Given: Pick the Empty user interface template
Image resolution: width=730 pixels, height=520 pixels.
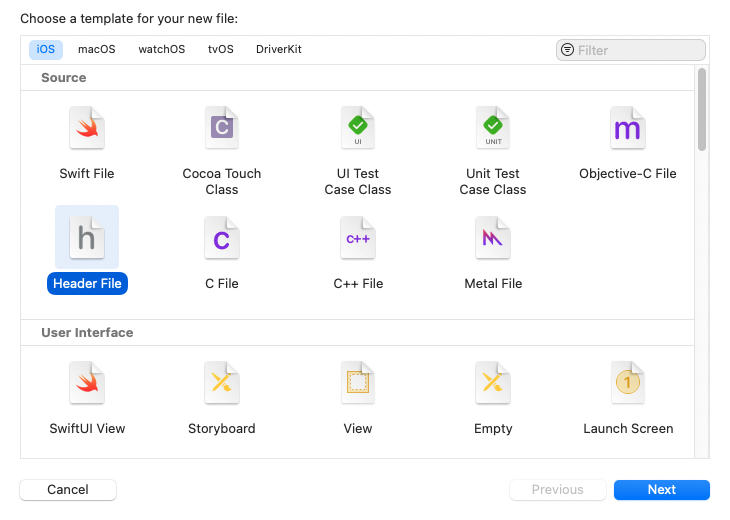Looking at the screenshot, I should [493, 383].
